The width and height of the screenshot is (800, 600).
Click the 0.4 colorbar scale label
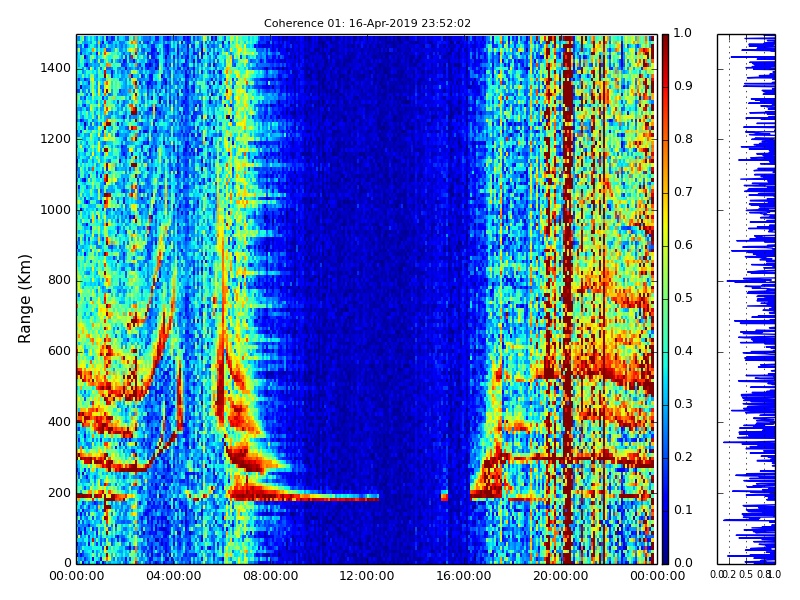coord(683,351)
